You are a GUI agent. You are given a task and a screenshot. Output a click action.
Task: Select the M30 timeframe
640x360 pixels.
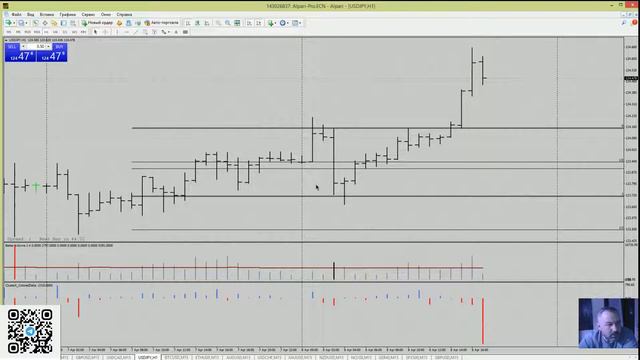pyautogui.click(x=37, y=32)
